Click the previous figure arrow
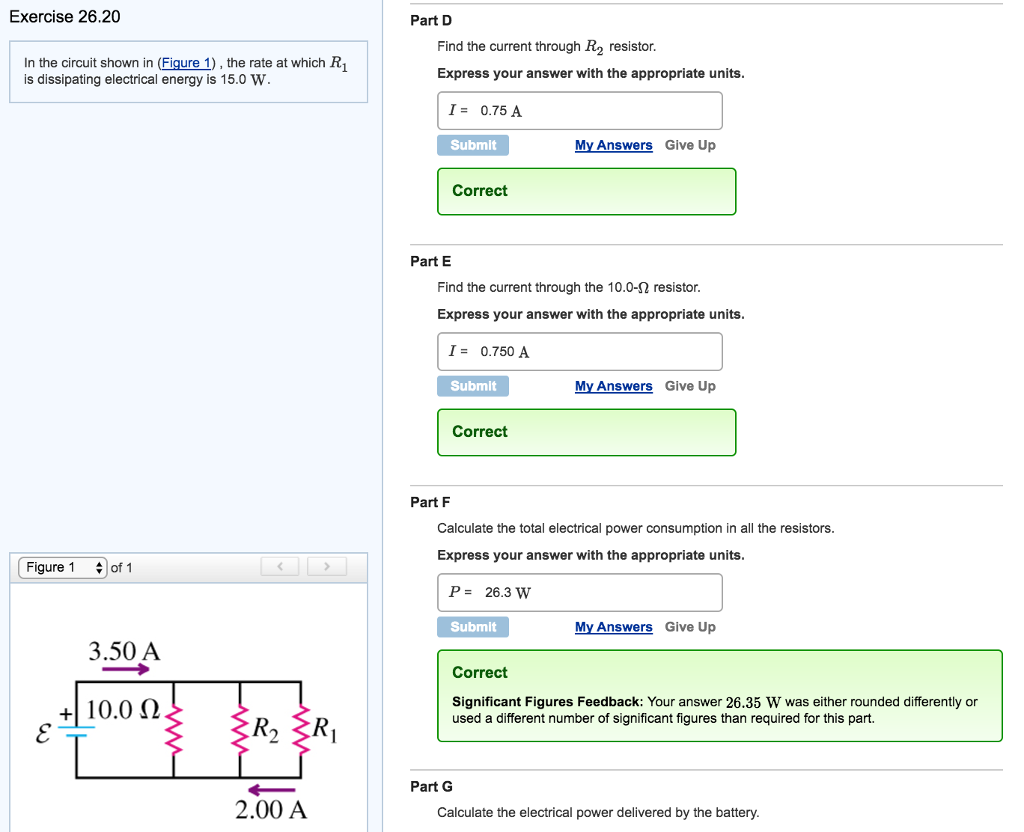This screenshot has height=832, width=1024. [x=279, y=566]
